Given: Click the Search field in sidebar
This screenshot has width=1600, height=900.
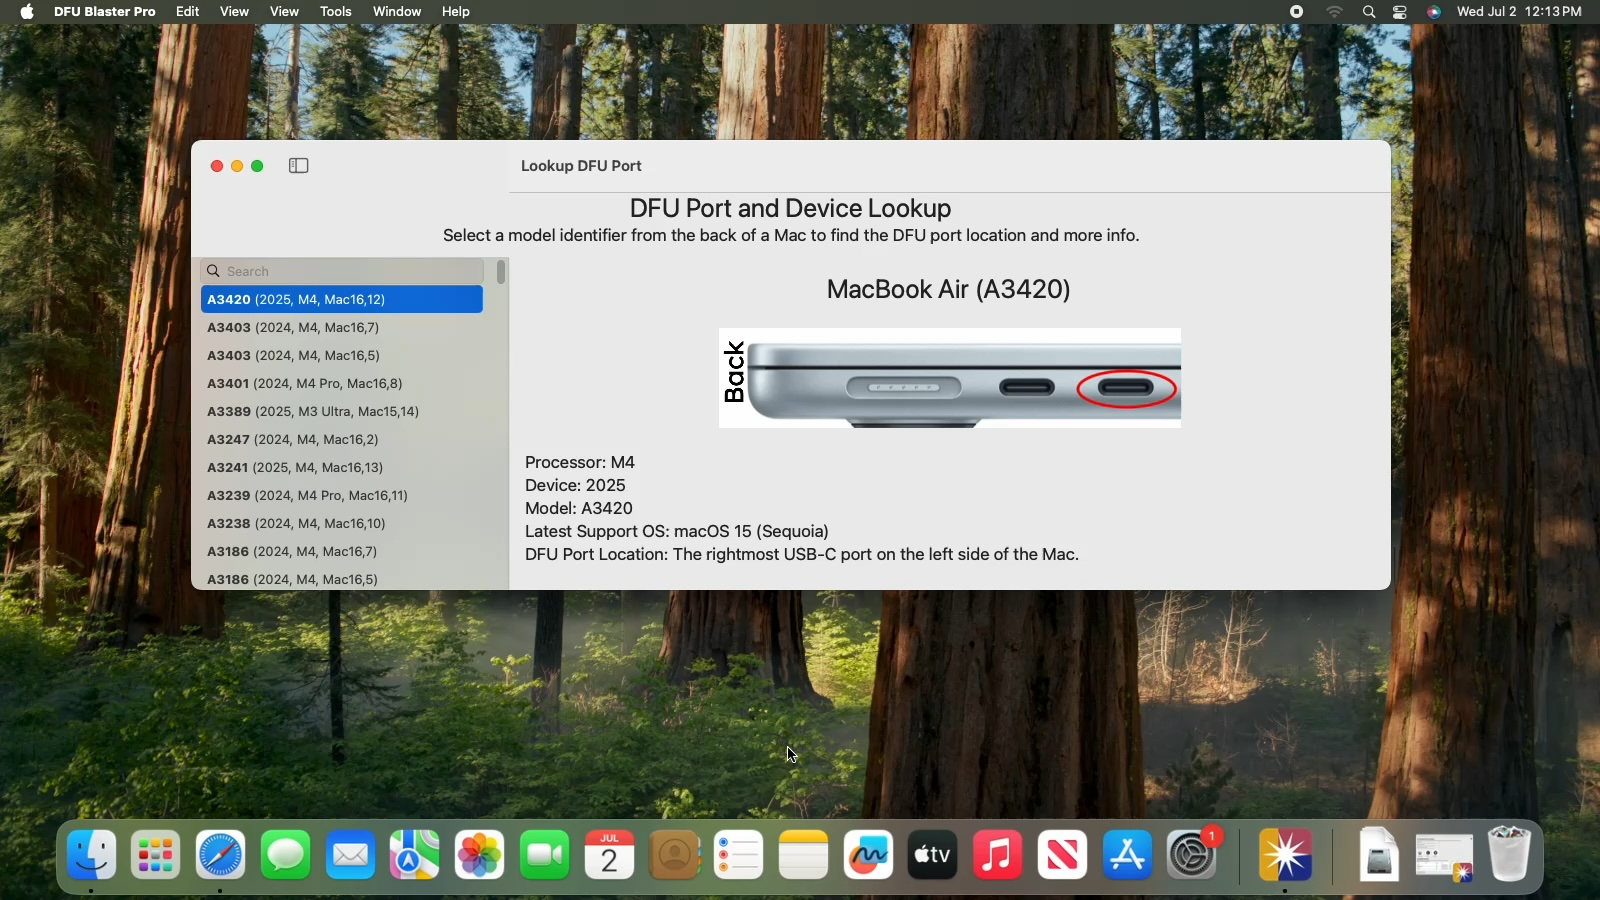Looking at the screenshot, I should [x=345, y=271].
